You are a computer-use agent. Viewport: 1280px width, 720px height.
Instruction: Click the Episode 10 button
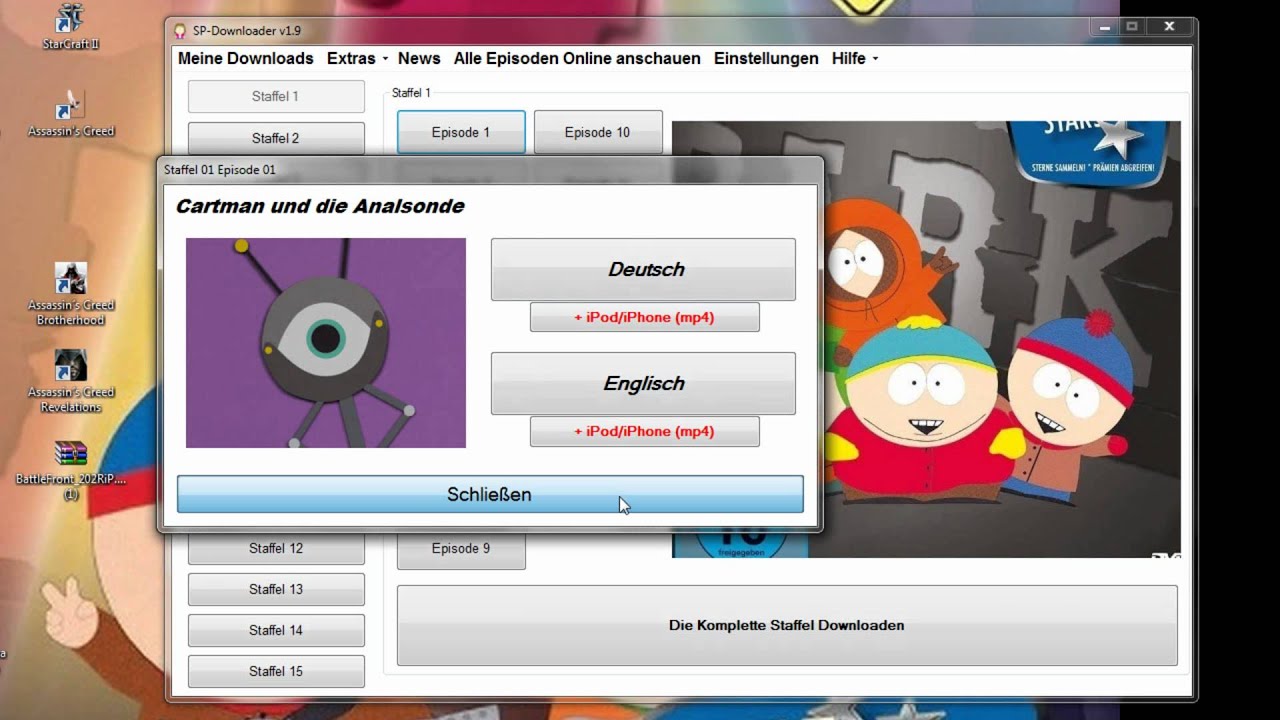click(x=598, y=132)
